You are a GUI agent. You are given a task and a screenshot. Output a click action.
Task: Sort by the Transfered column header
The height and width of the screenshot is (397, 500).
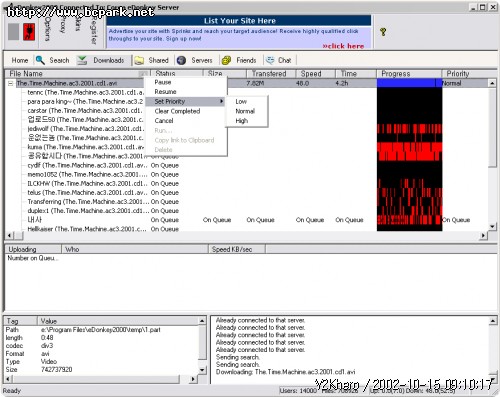click(271, 73)
